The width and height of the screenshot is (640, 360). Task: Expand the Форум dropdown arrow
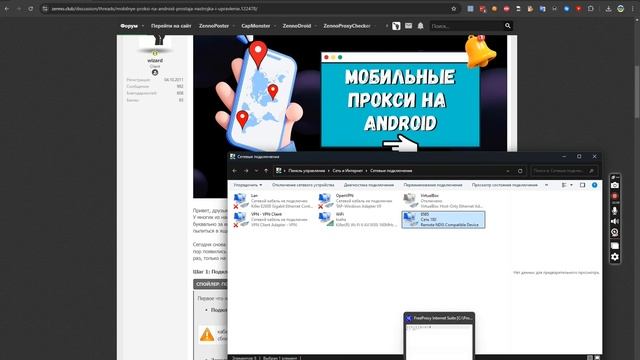(142, 26)
